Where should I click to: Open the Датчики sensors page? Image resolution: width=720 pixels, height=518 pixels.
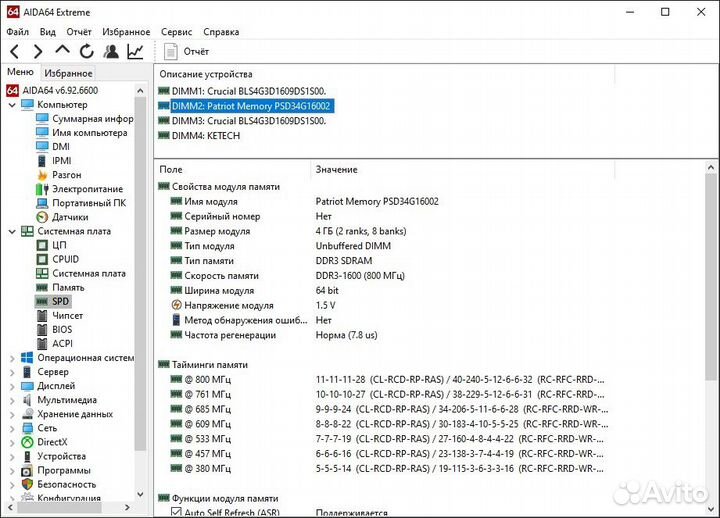pos(69,217)
